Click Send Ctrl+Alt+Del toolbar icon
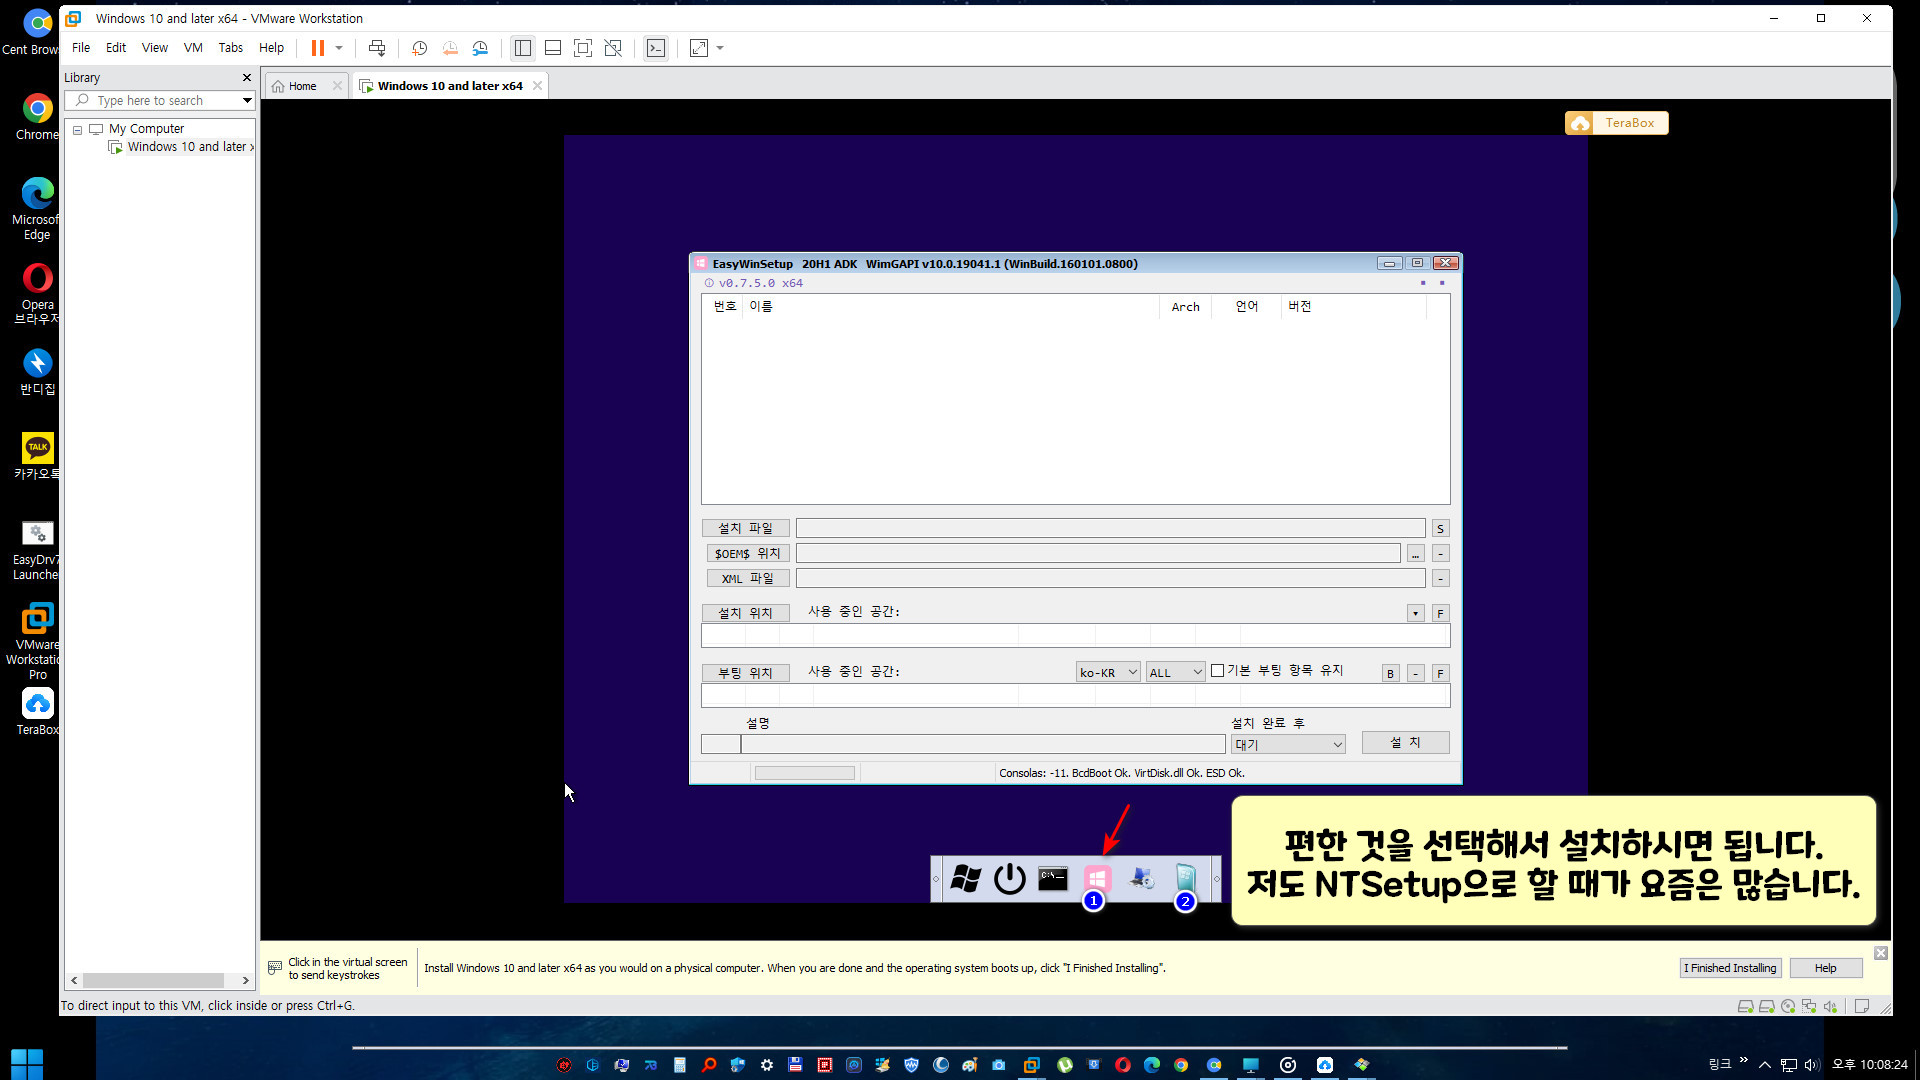 [377, 48]
